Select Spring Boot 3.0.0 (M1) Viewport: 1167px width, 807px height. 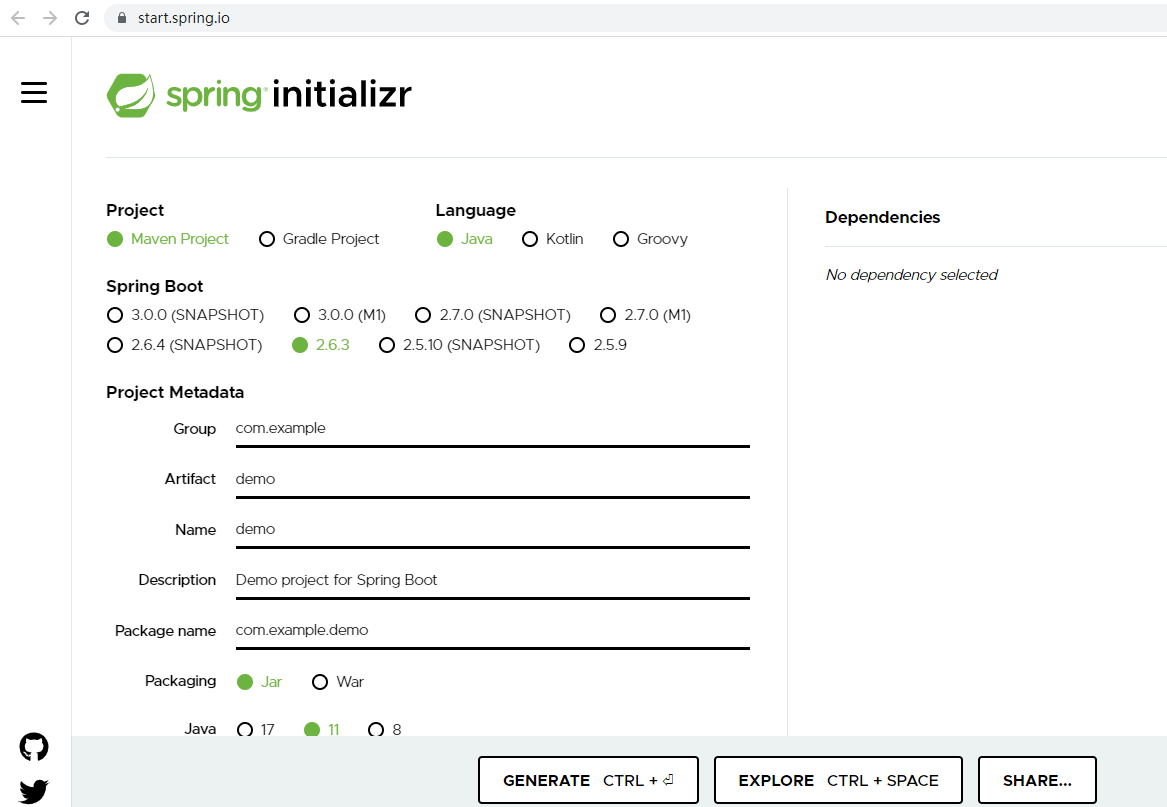click(339, 315)
